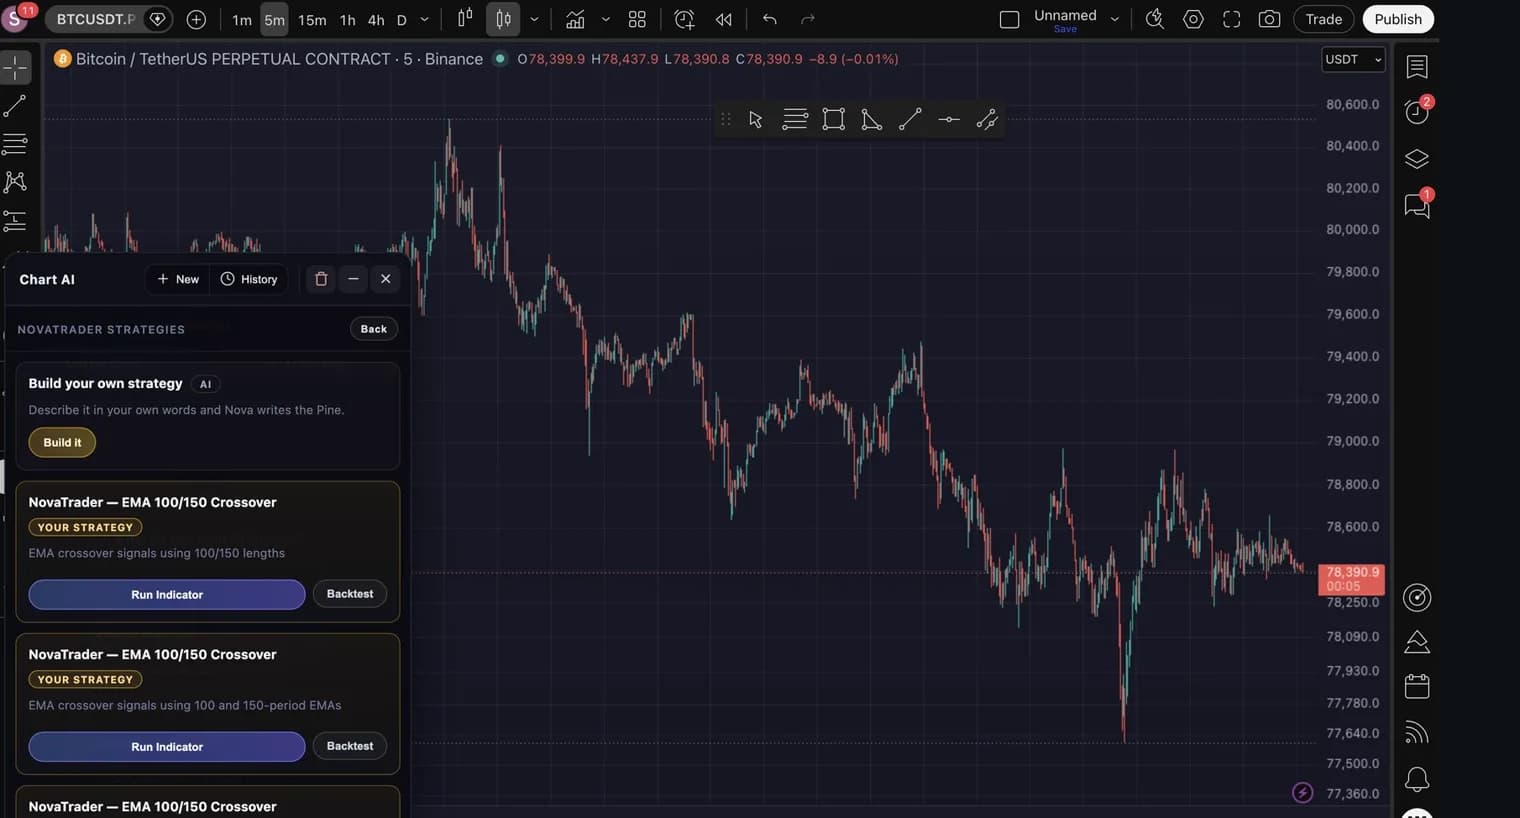The height and width of the screenshot is (818, 1520).
Task: Toggle fullscreen mode icon
Action: (x=1232, y=19)
